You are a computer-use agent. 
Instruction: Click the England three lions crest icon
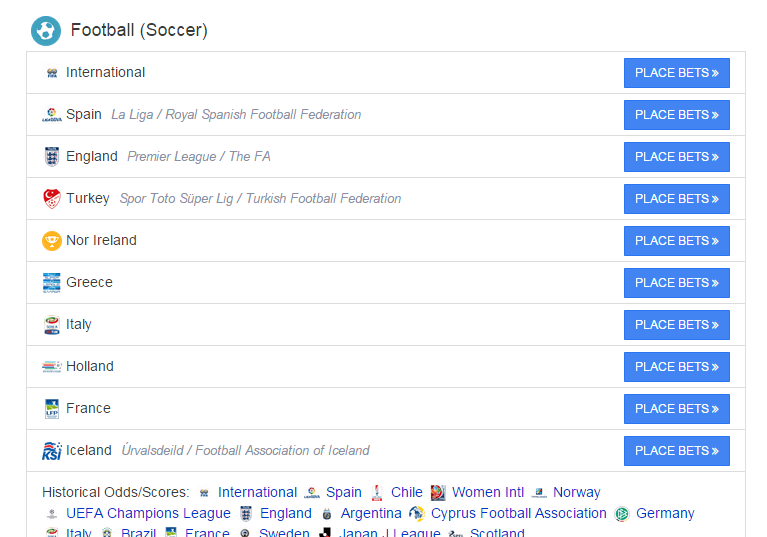(x=52, y=157)
